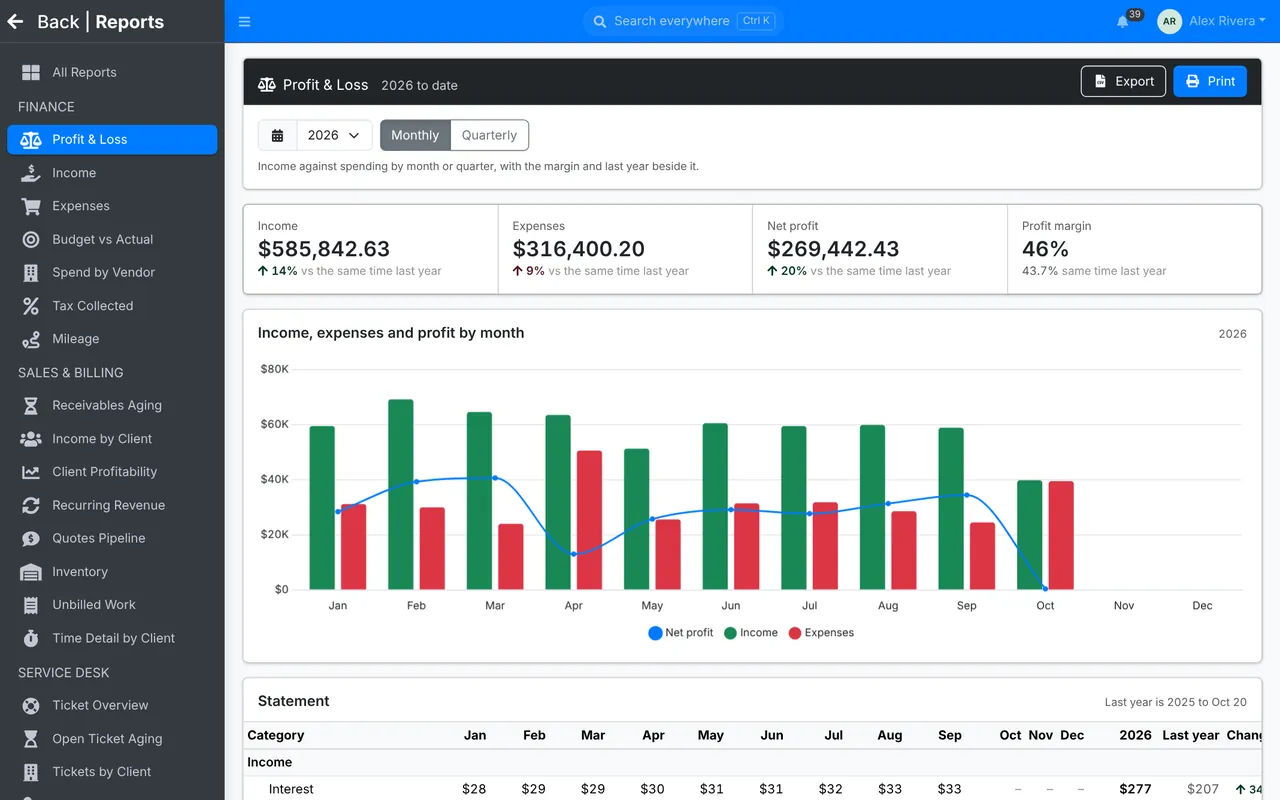Go to Budget vs Actual report

point(112,239)
